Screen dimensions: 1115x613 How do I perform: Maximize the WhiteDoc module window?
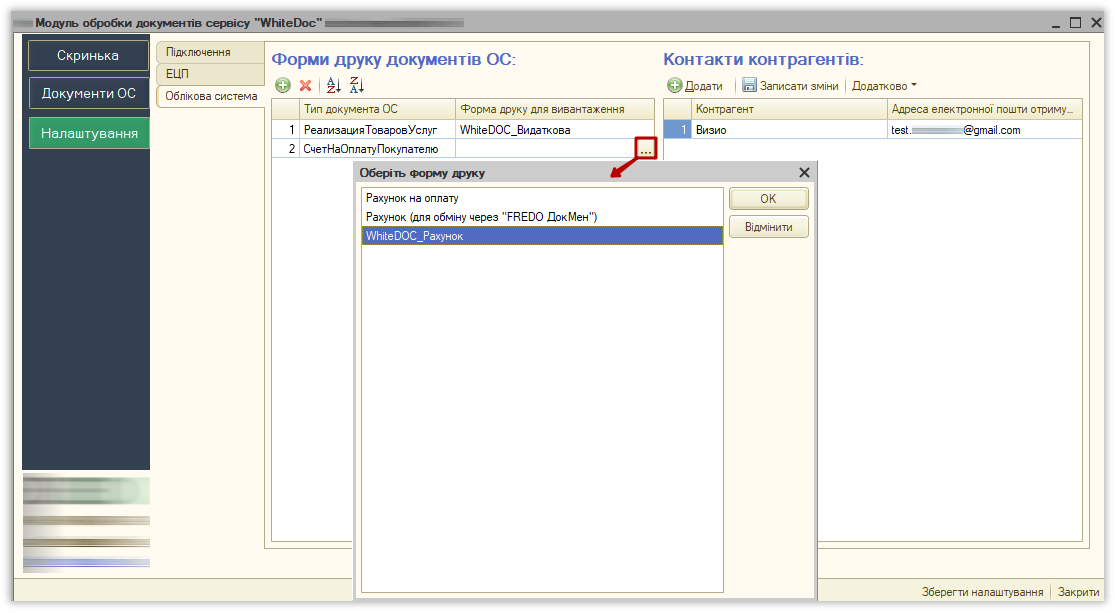pos(1075,23)
